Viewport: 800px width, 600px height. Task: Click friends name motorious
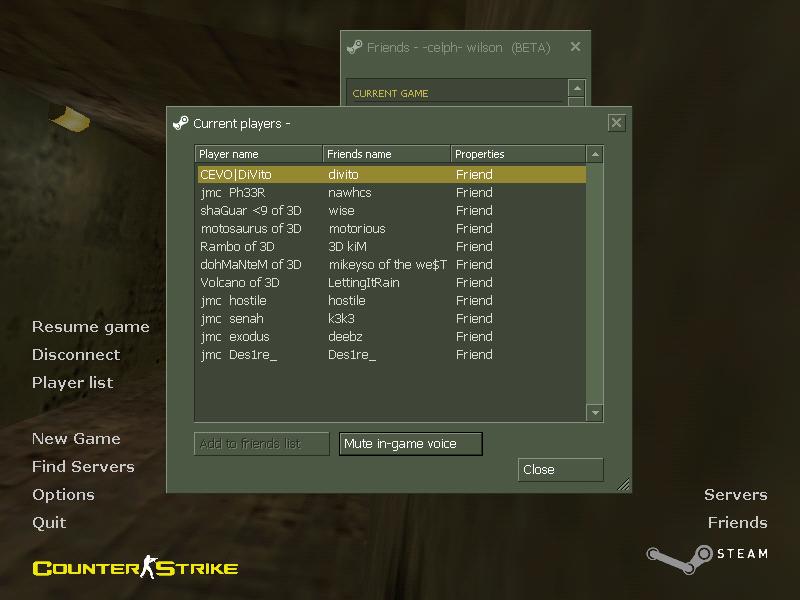(x=357, y=229)
